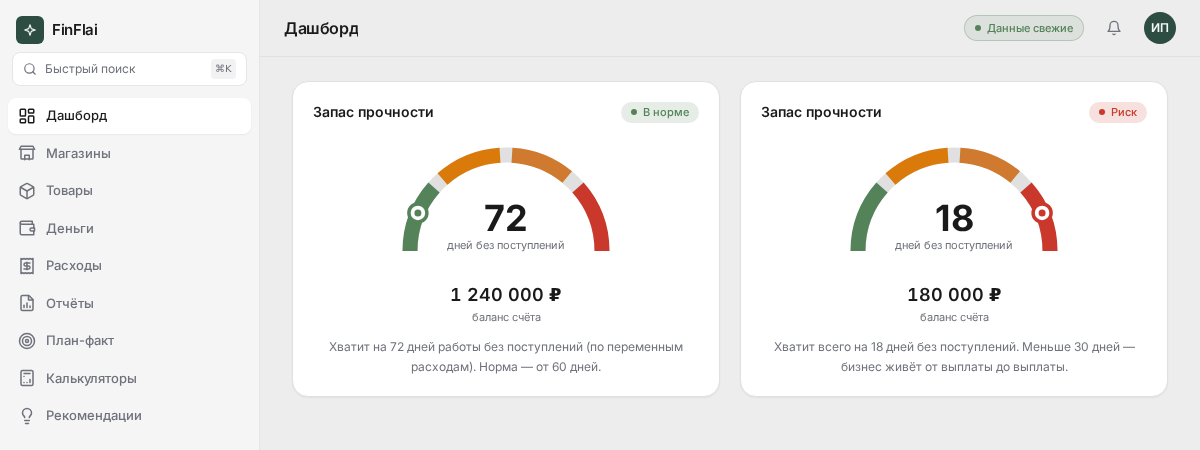
Task: Focus the Быстрый поиск search field
Action: [x=129, y=69]
